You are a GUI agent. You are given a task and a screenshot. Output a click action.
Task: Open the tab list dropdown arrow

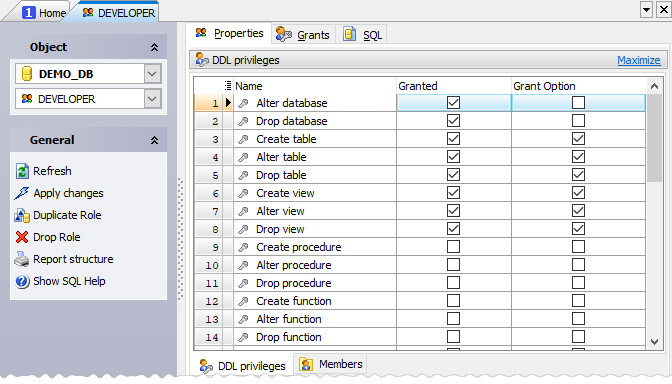click(x=646, y=9)
